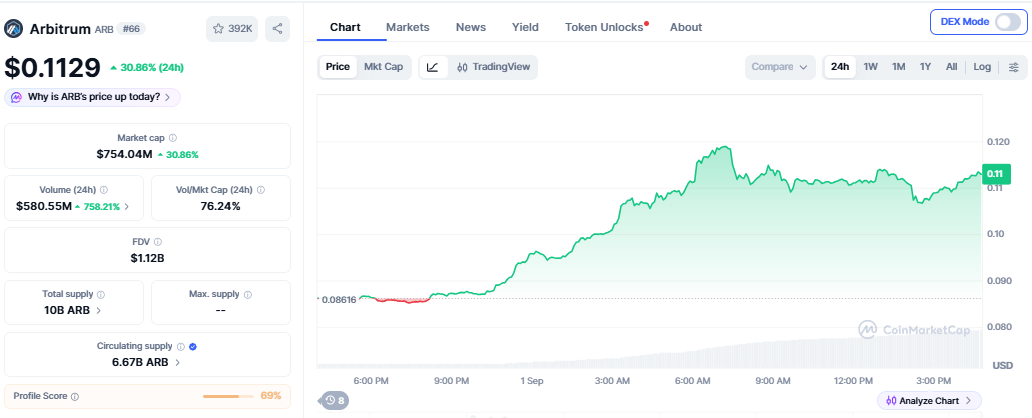Click the FDV info icon

(158, 242)
